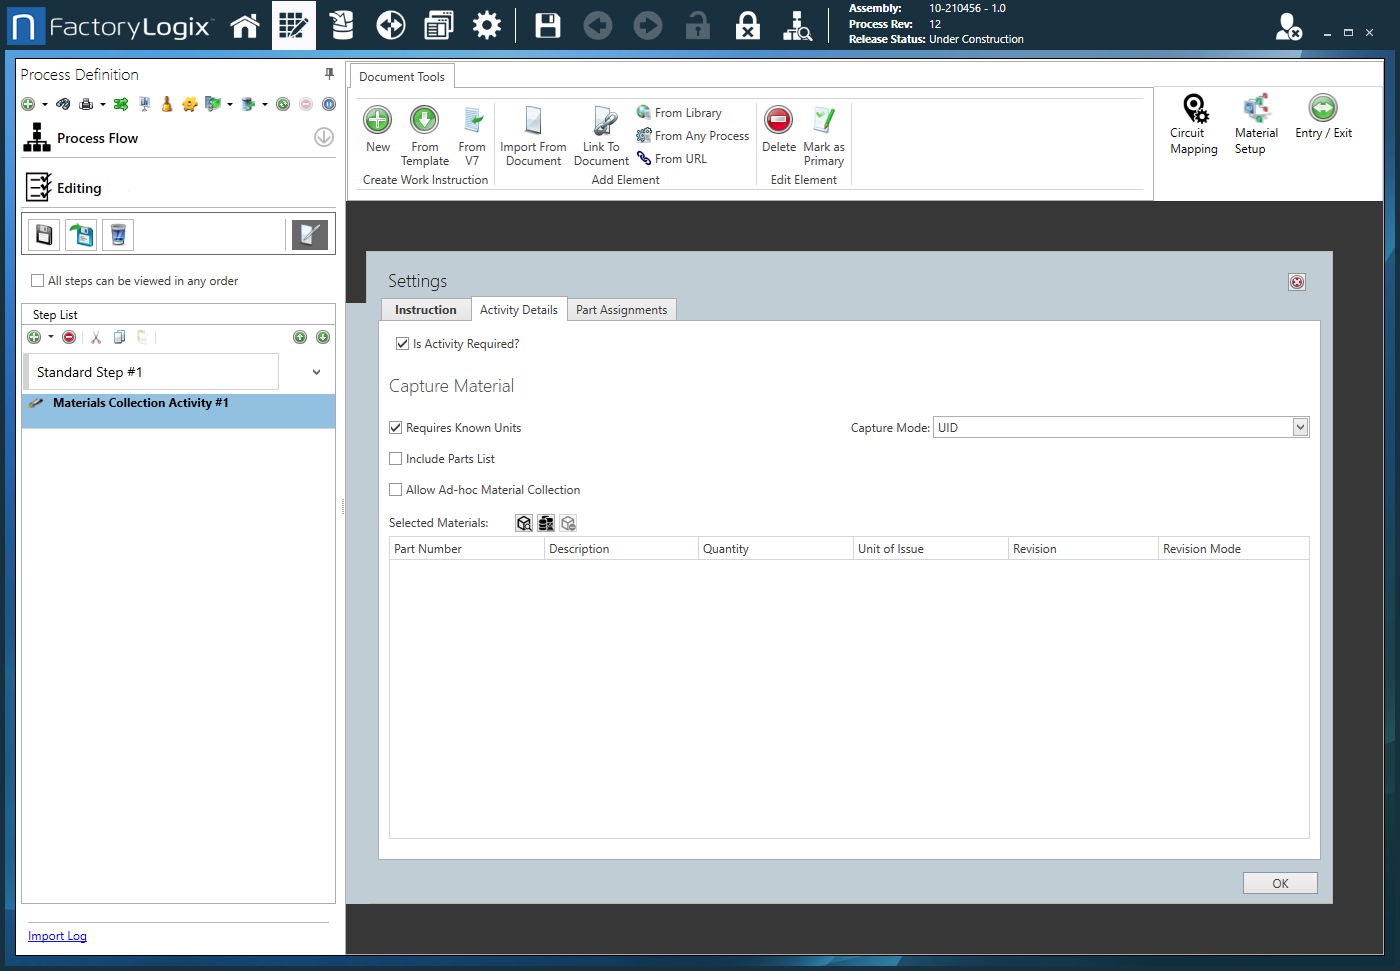Collapse the Process Flow section
Image resolution: width=1400 pixels, height=971 pixels.
pos(322,137)
